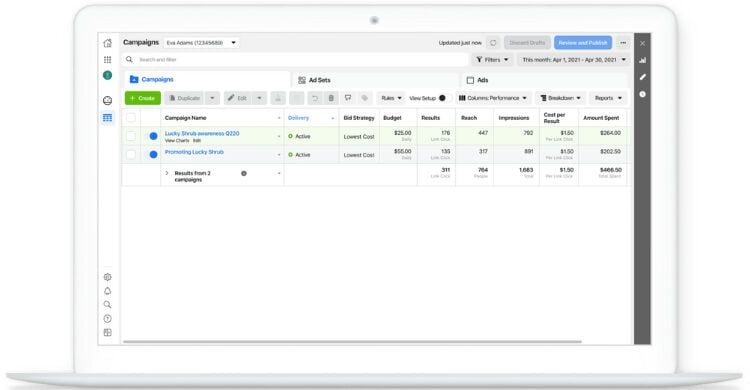Tick checkbox for Lucky Shrub awareness Q220 row
Viewport: 750px width, 390px height.
click(x=131, y=136)
